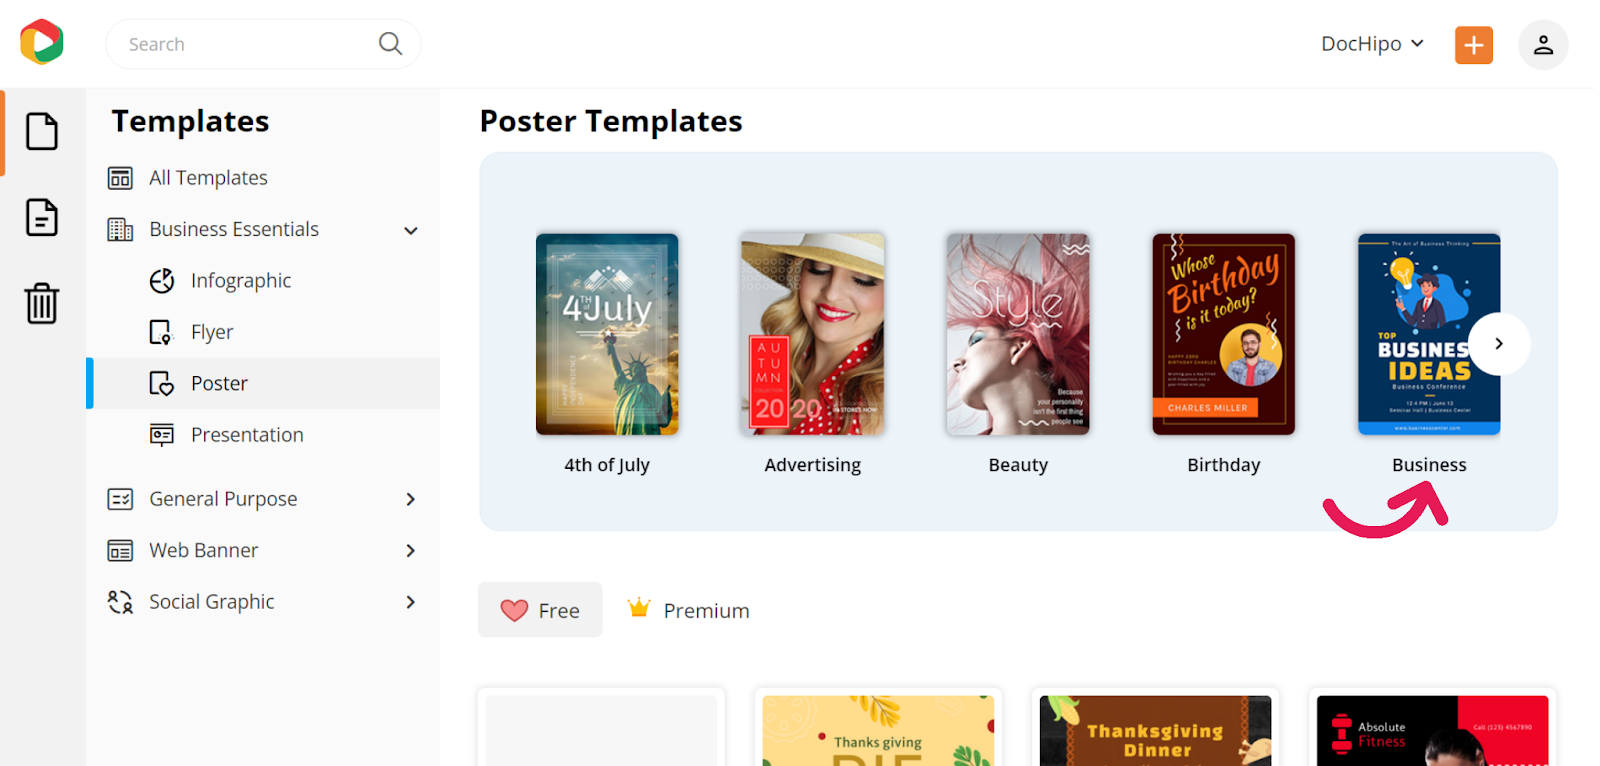1600x766 pixels.
Task: Collapse the Business Essentials chevron
Action: pos(411,231)
